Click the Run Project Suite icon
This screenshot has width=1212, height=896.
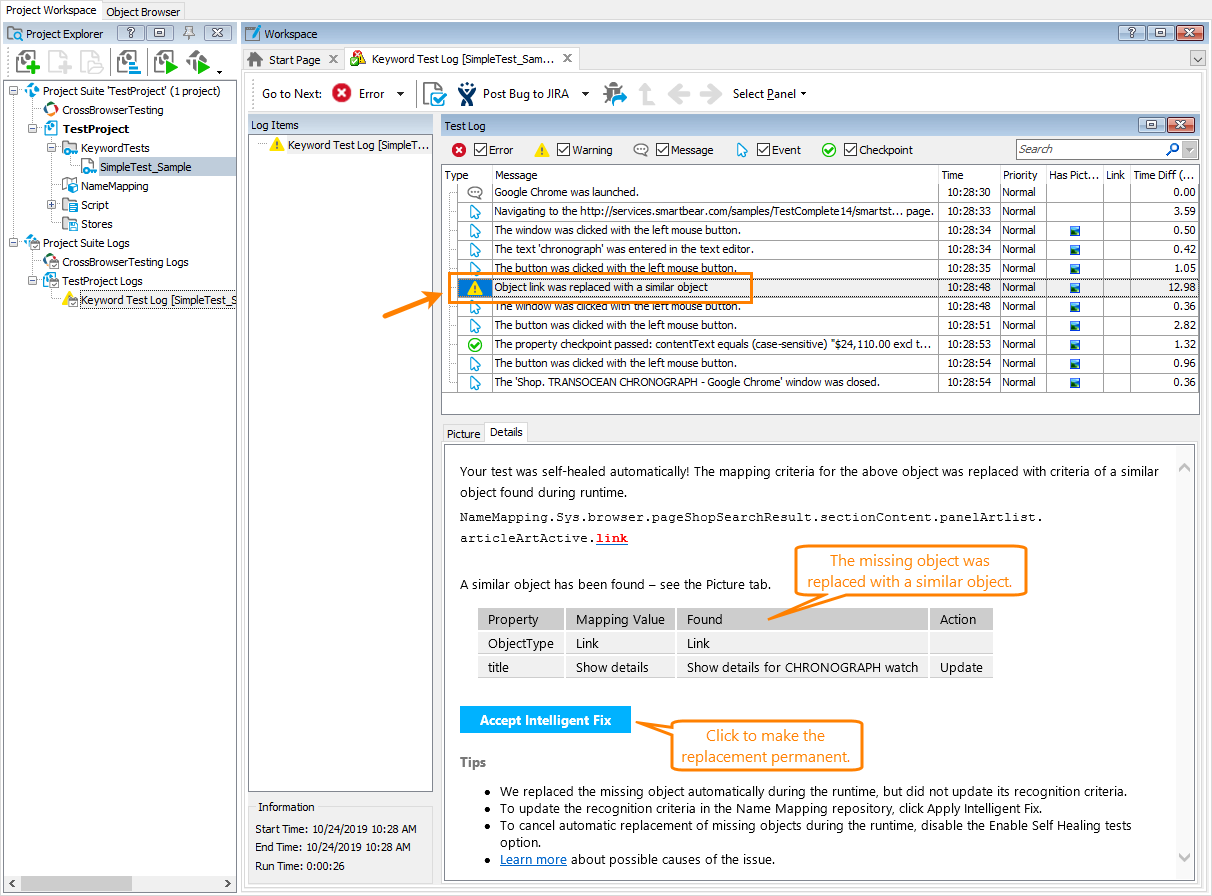tap(200, 62)
